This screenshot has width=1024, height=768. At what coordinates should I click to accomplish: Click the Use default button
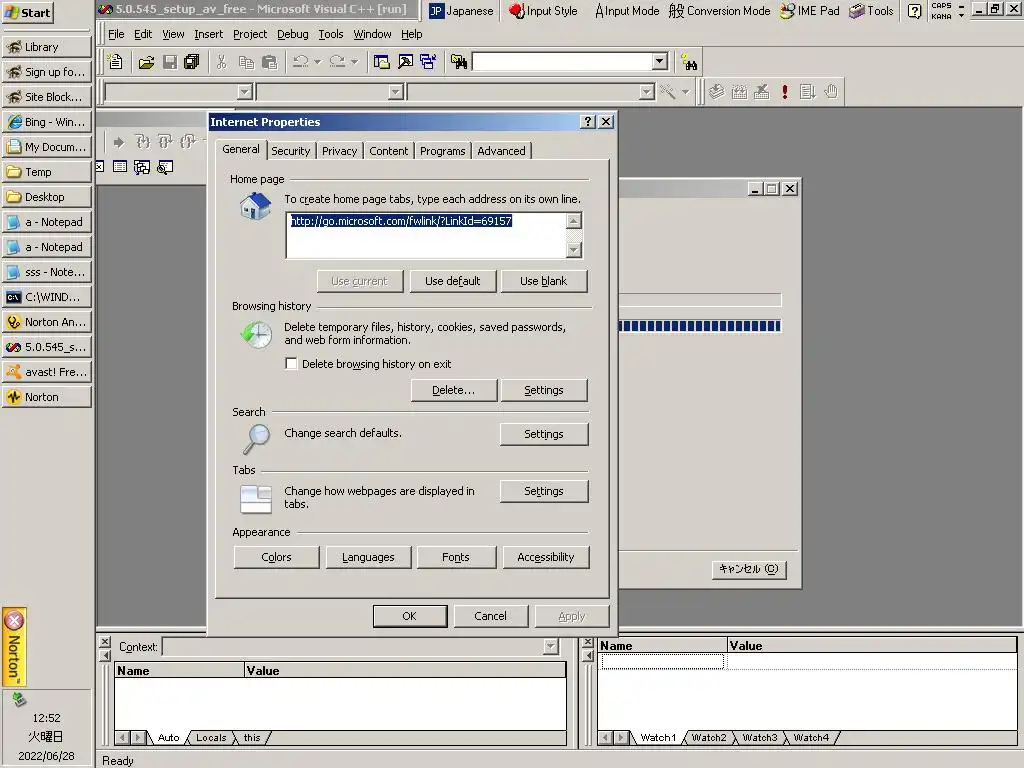pos(453,281)
